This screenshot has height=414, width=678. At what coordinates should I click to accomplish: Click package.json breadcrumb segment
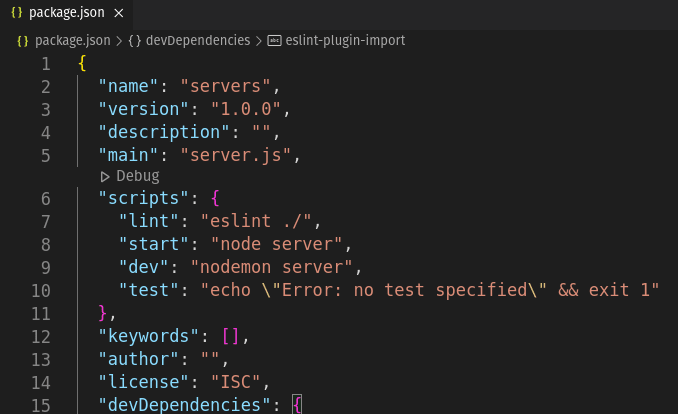tap(73, 41)
